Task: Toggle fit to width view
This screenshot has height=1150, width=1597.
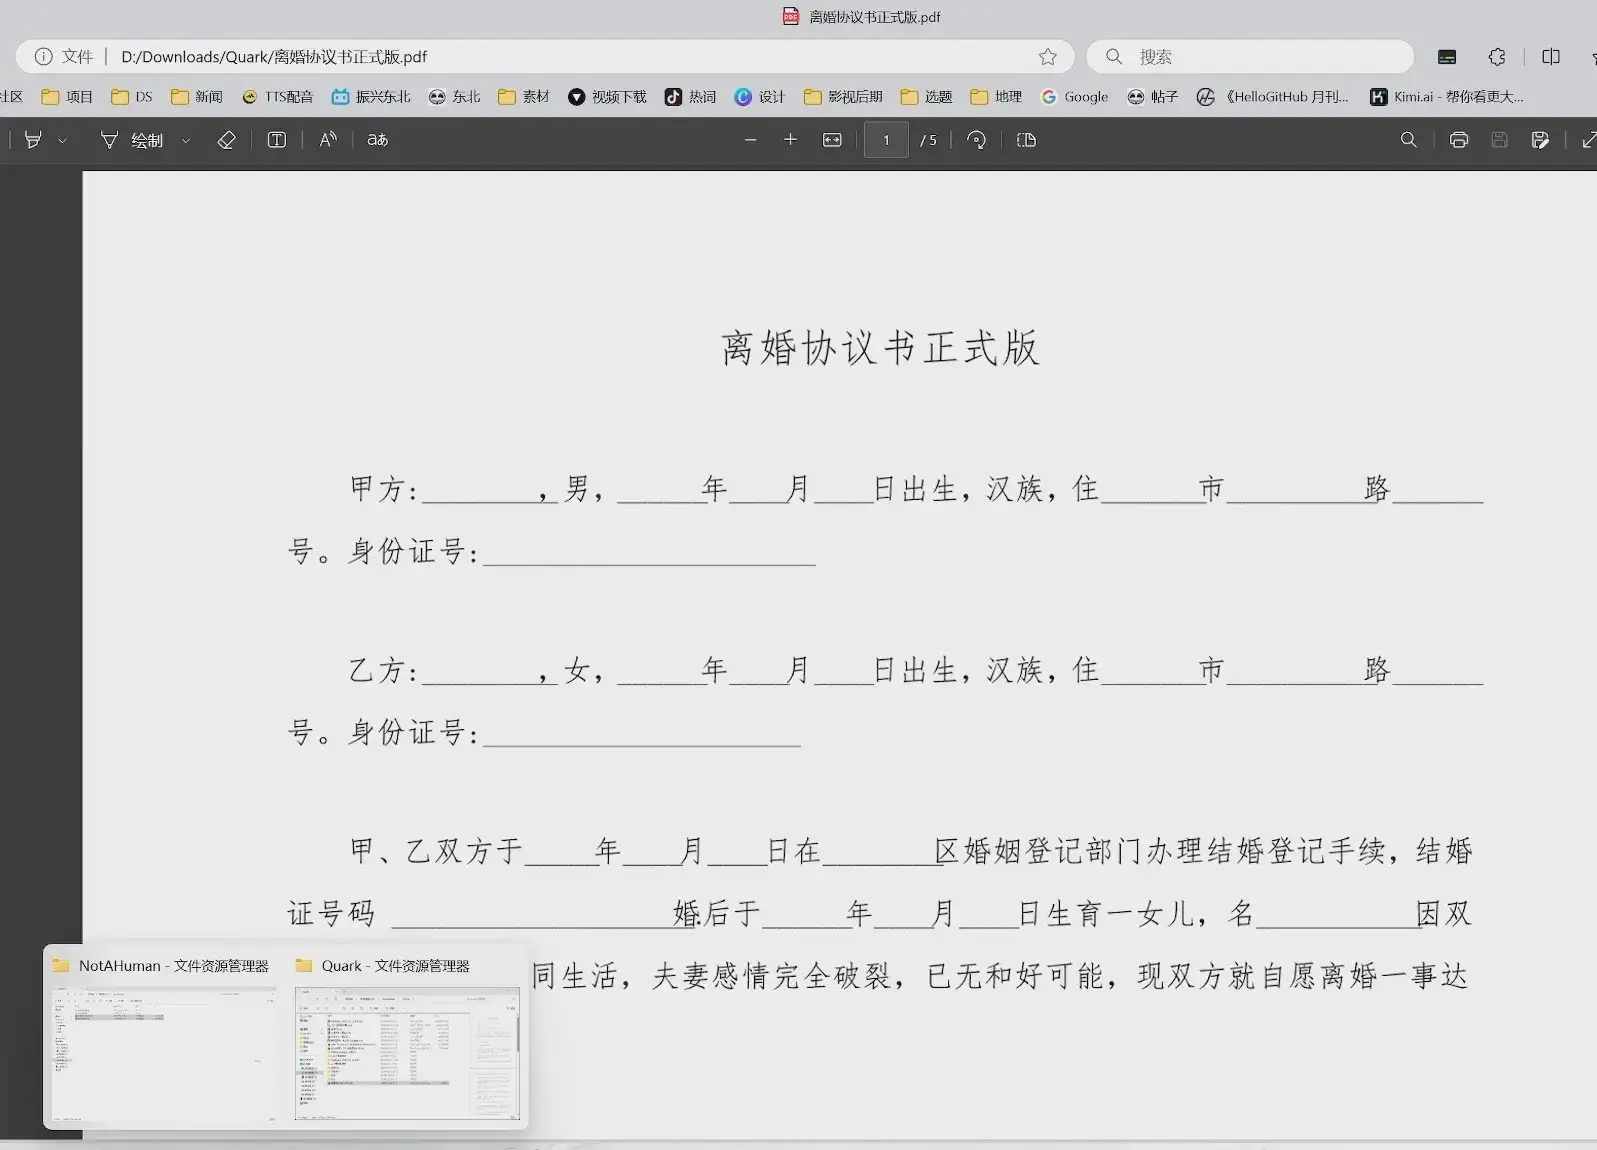Action: coord(832,140)
